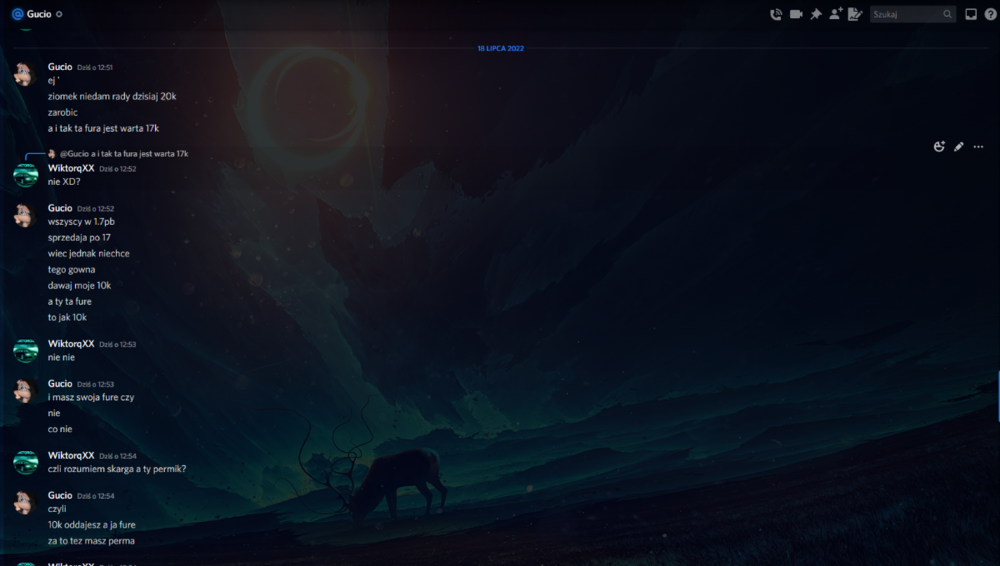
Task: Start a video call using camera icon
Action: click(x=796, y=14)
